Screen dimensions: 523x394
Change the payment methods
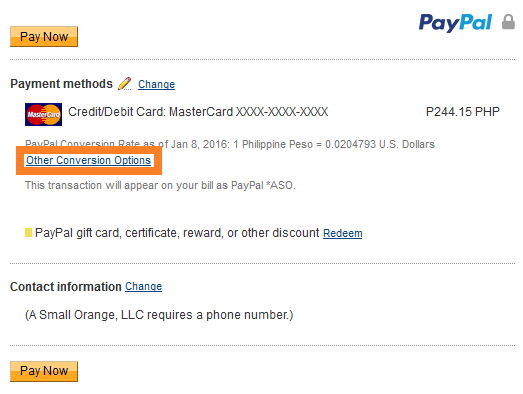(x=156, y=84)
